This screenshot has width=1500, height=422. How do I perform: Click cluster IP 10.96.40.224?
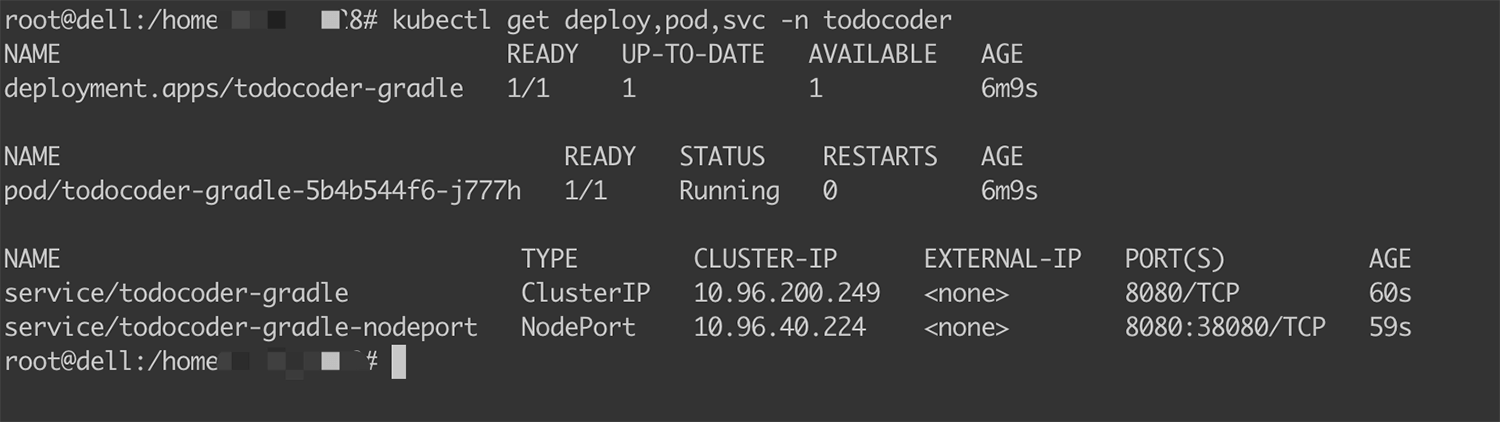point(780,327)
